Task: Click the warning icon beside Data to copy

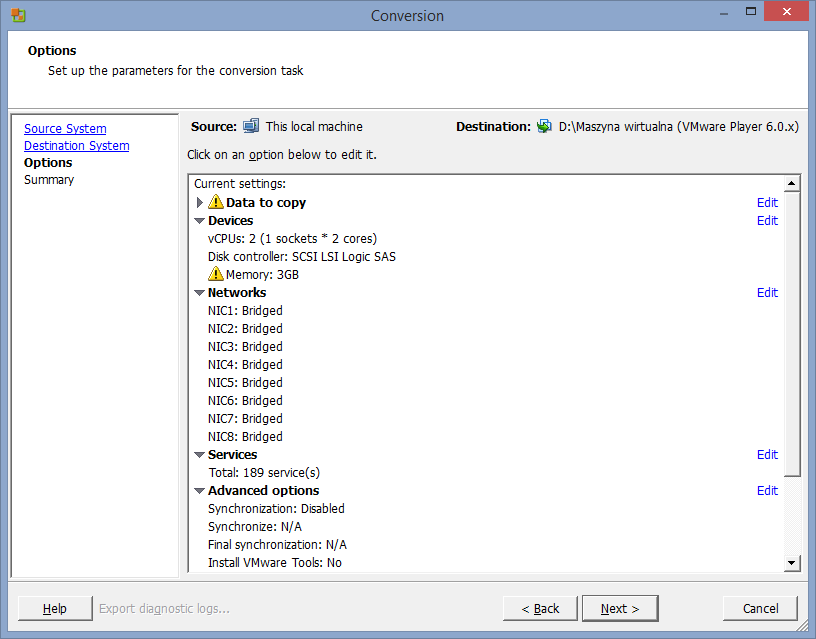Action: pyautogui.click(x=215, y=203)
